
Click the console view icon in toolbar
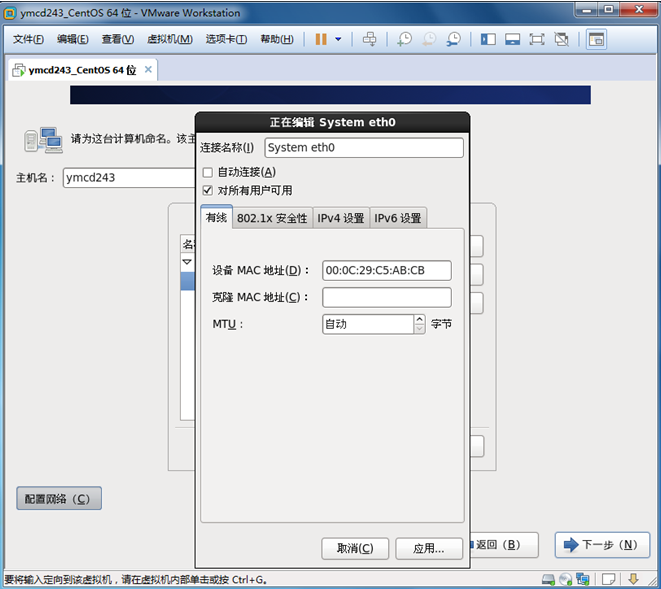coord(596,39)
